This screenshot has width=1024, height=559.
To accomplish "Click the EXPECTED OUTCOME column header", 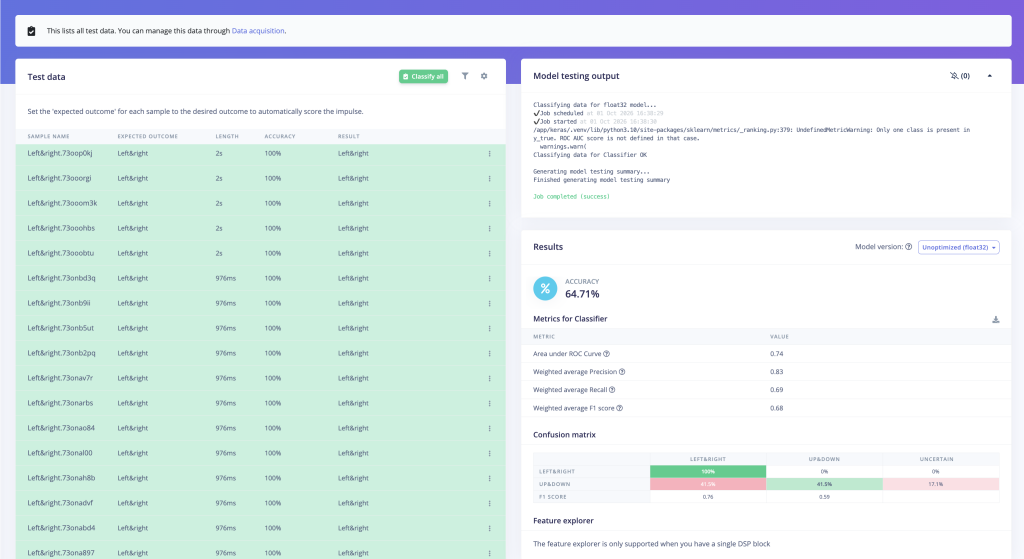I will [x=148, y=136].
